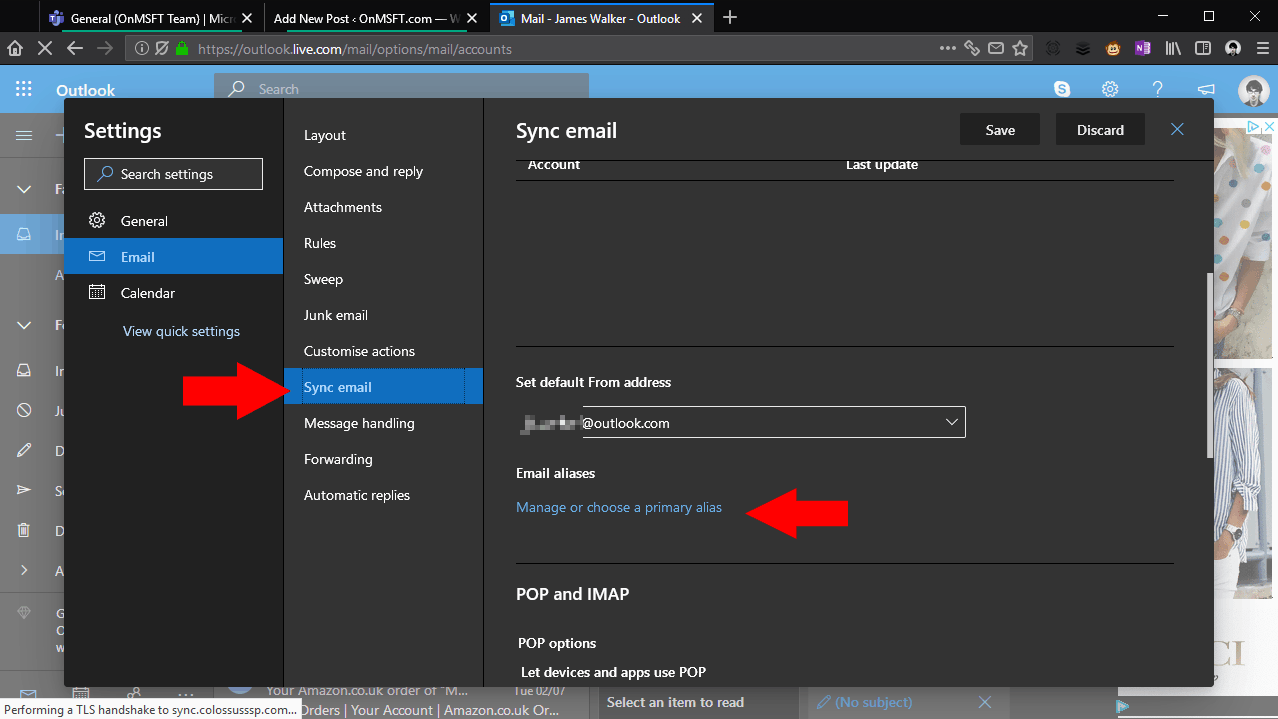Open General settings category
1278x719 pixels.
pos(174,221)
